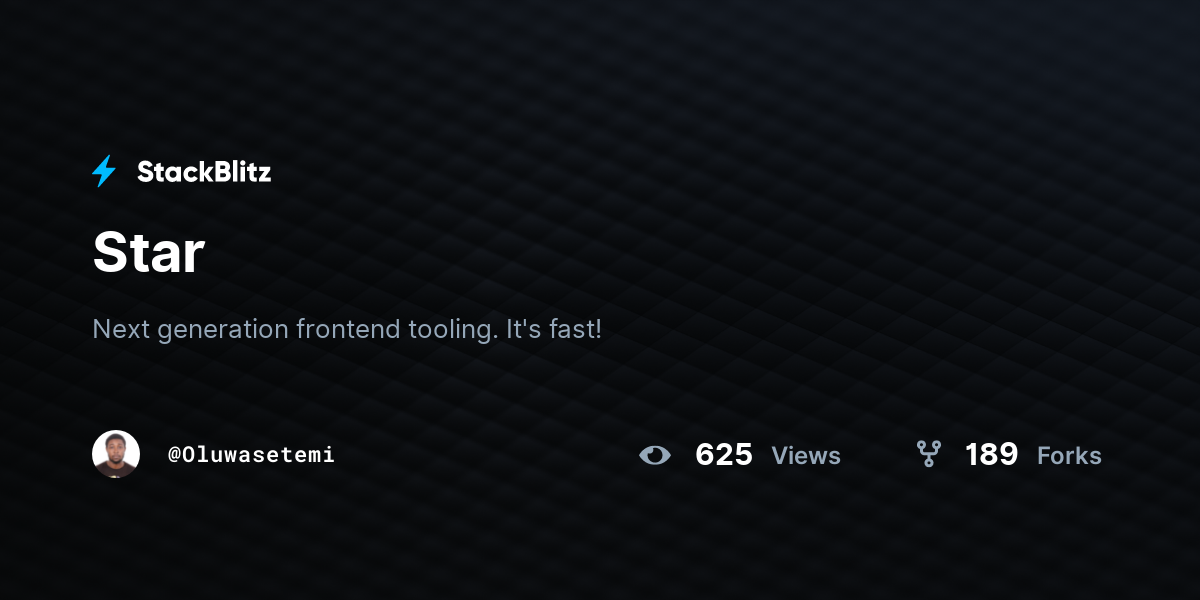Viewport: 1200px width, 600px height.
Task: Click the word "tooling." in the description
Action: (x=452, y=329)
